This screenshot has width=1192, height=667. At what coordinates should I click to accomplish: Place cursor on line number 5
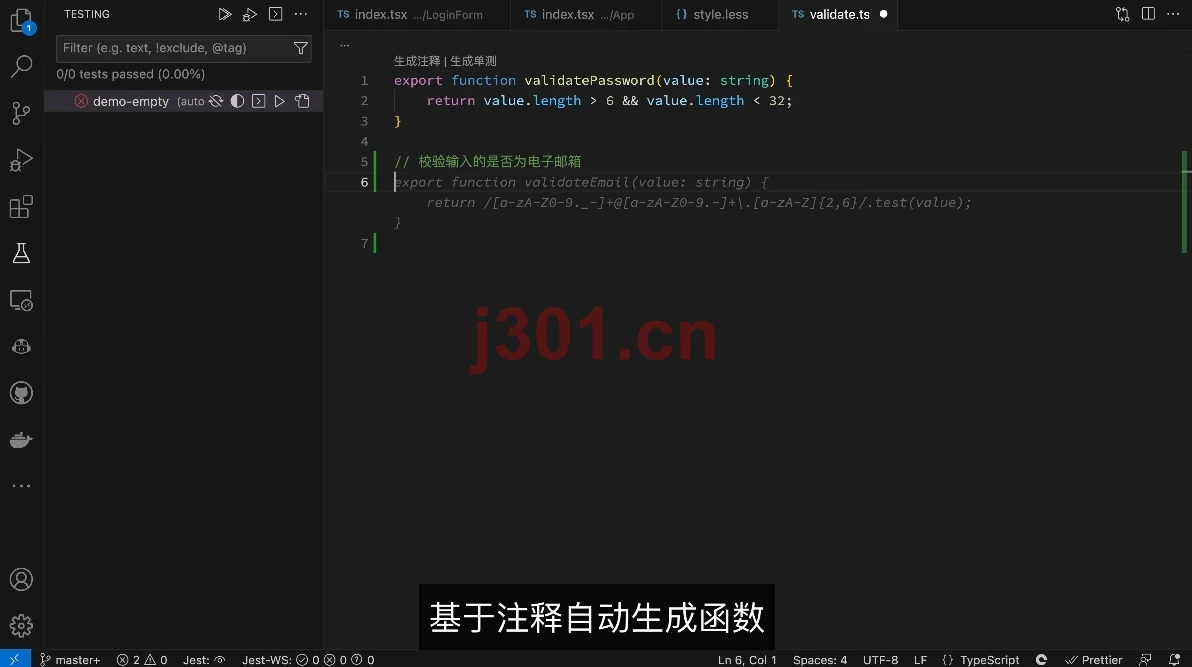point(364,161)
